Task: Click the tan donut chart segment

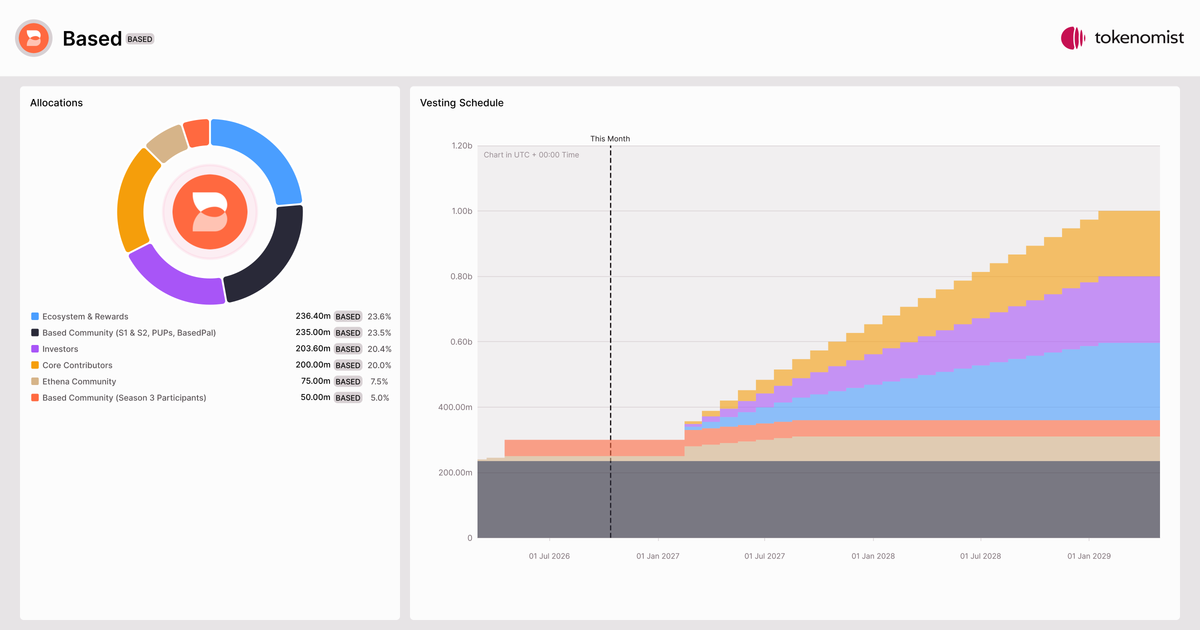Action: (166, 143)
